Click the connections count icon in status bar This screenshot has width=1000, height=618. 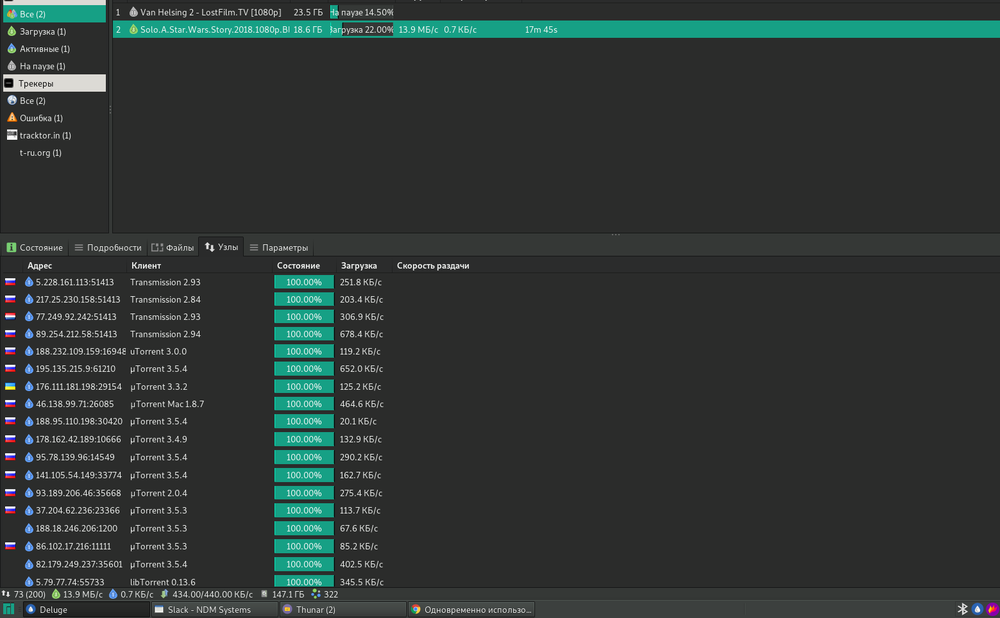coord(6,594)
